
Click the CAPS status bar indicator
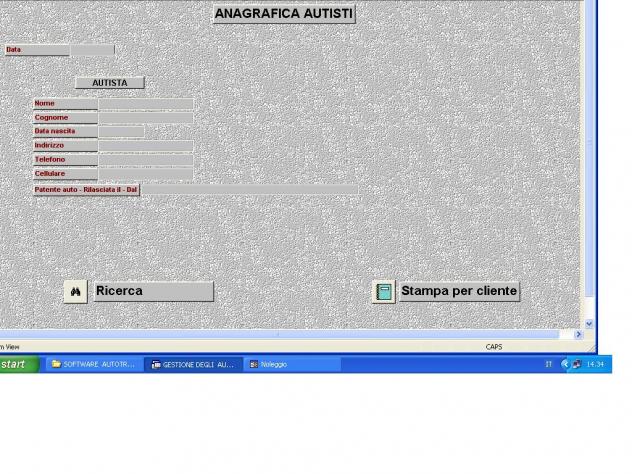pyautogui.click(x=494, y=347)
